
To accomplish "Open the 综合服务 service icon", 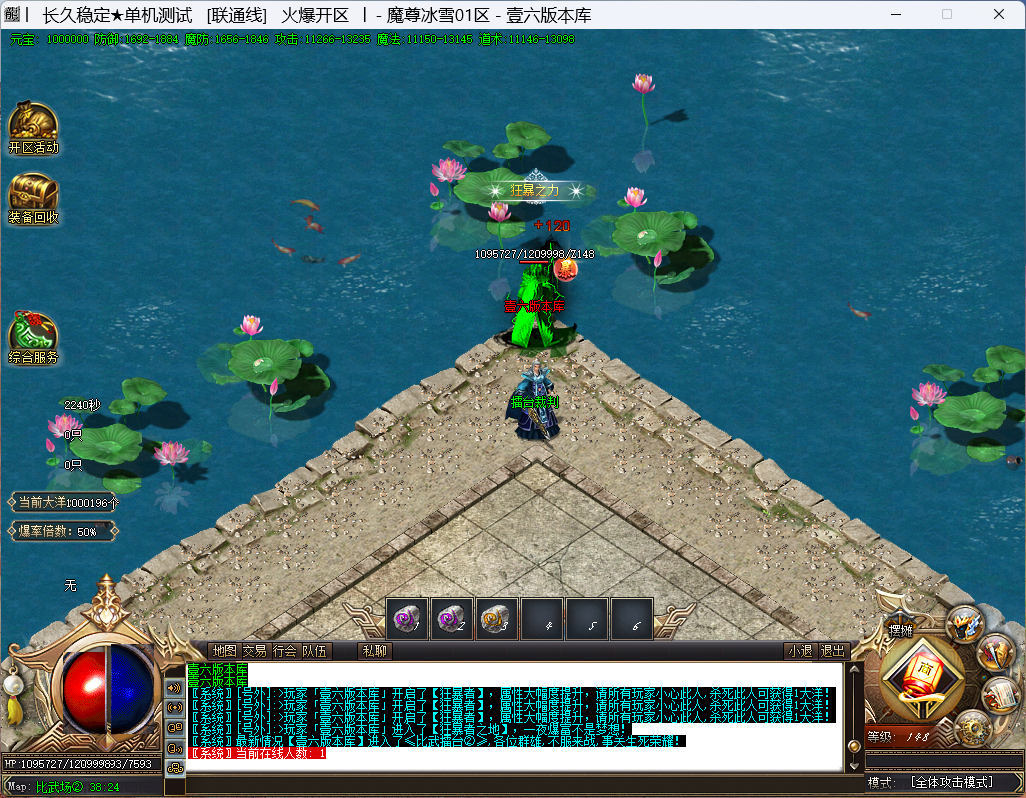I will pyautogui.click(x=33, y=338).
